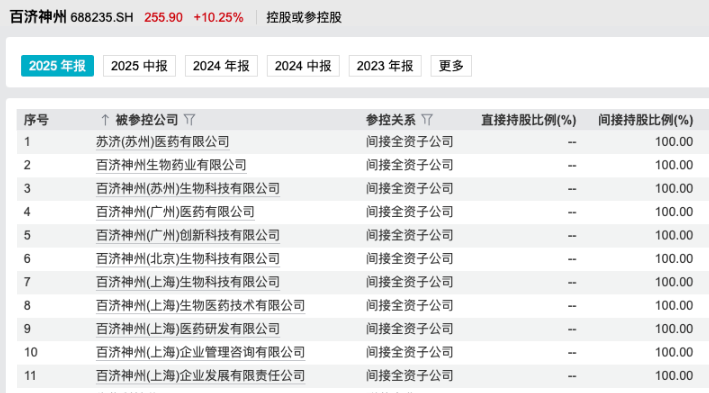
Task: Click the 序号 column header
Action: click(x=36, y=120)
